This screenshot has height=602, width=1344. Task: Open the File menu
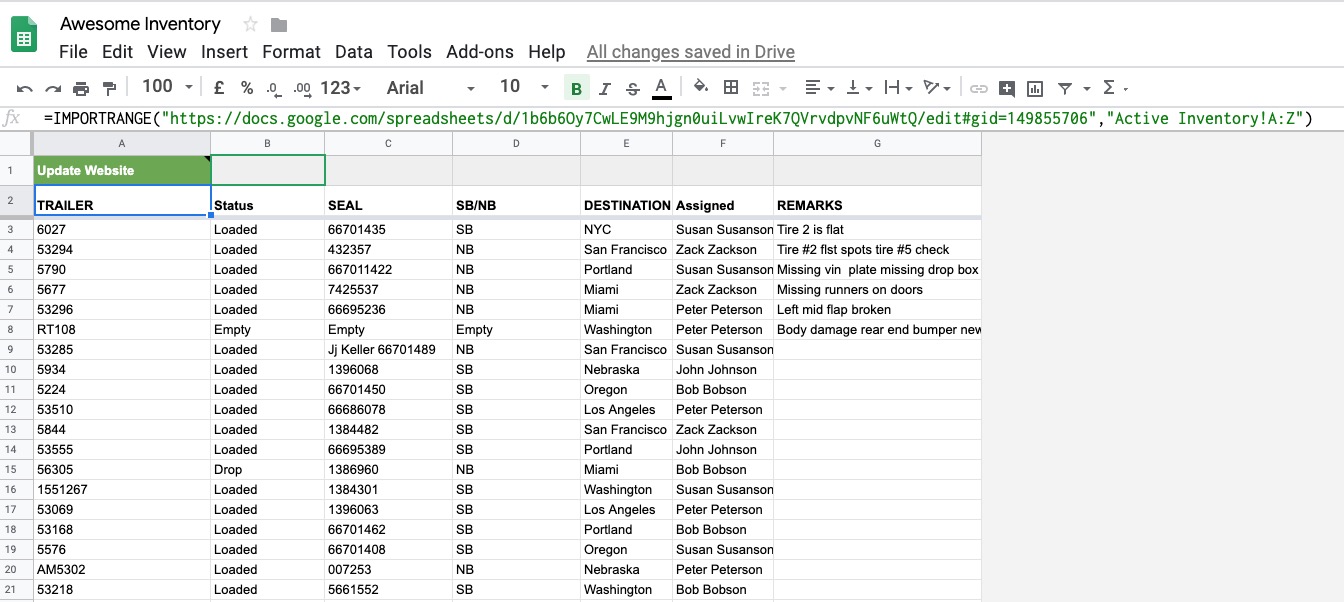click(x=73, y=52)
